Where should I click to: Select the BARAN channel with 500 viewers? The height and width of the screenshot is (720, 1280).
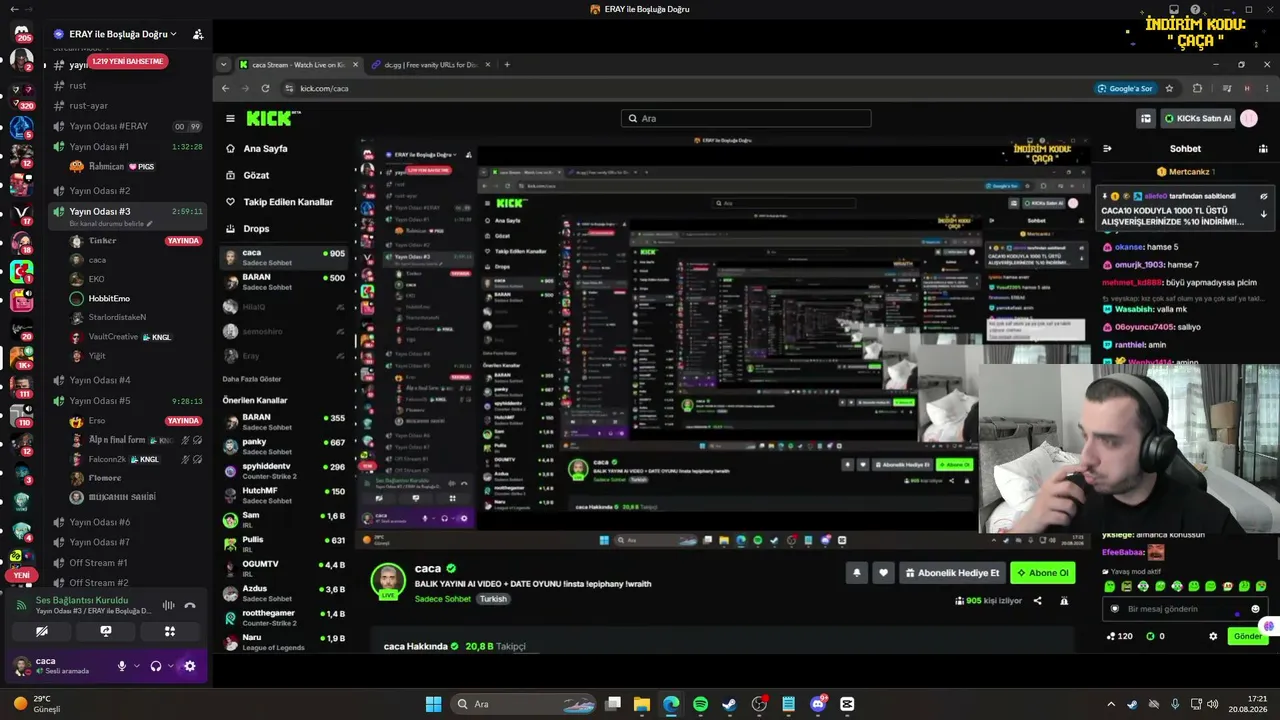[x=285, y=281]
